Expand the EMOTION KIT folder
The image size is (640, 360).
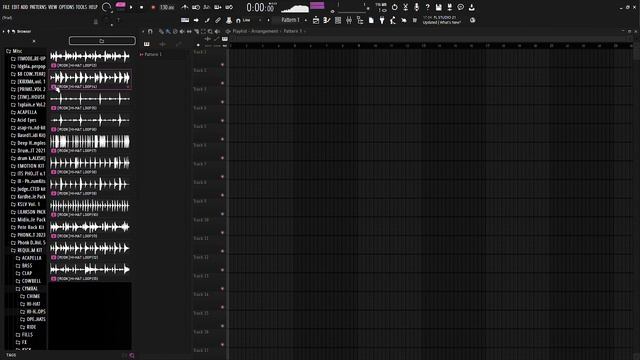(27, 166)
